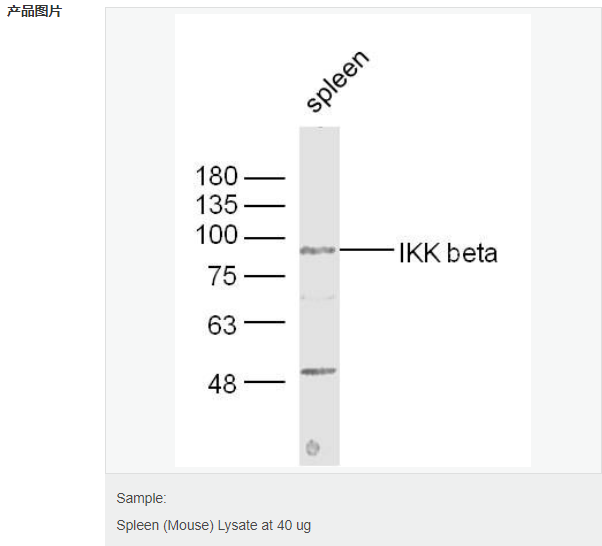Click the Spleen (Mouse) Lysate description text
Image resolution: width=602 pixels, height=546 pixels.
[213, 525]
